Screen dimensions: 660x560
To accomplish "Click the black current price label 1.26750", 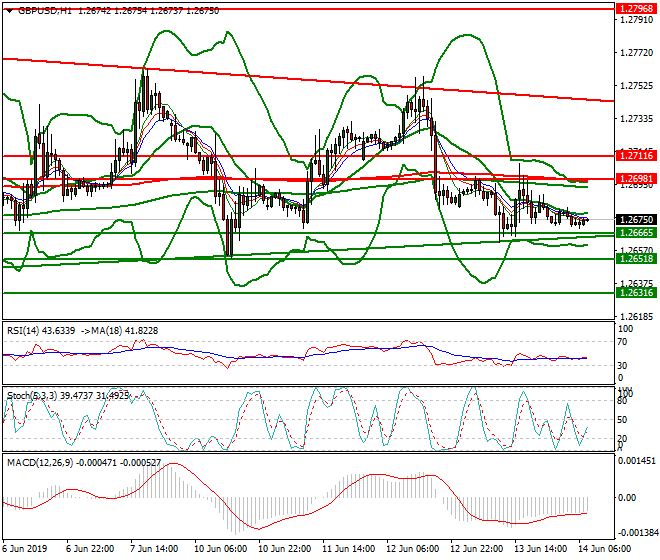I will pyautogui.click(x=636, y=219).
